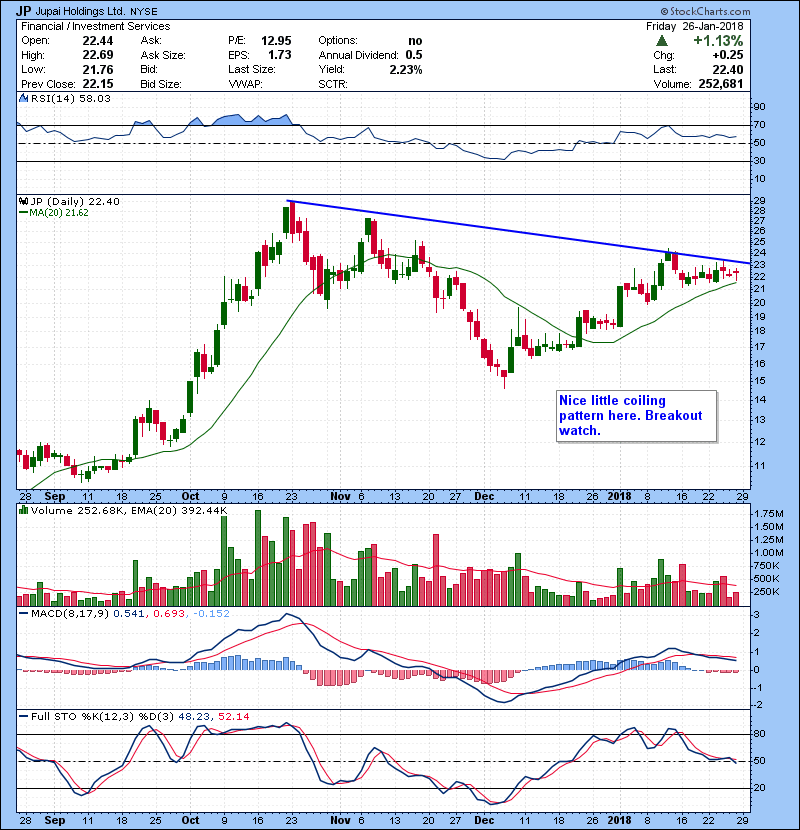The height and width of the screenshot is (830, 800).
Task: Click the Yield value 2.23%
Action: pos(406,69)
